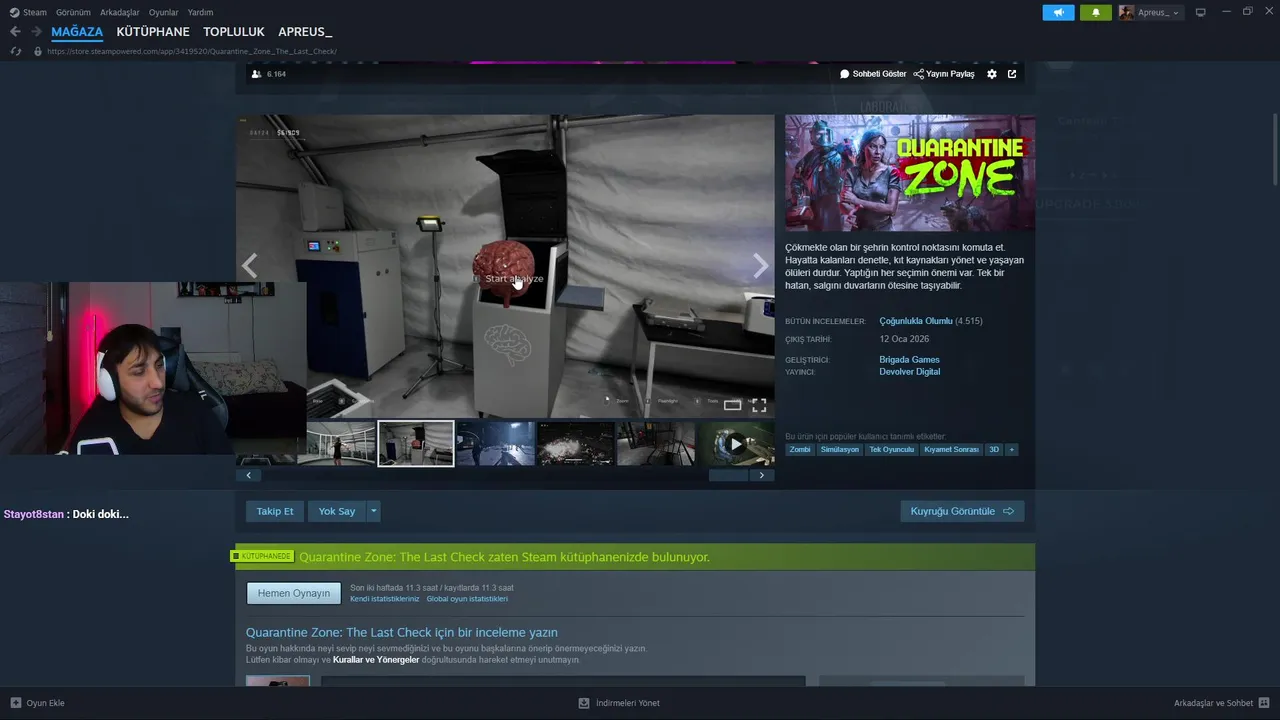Click the Sohbeti Göster label
Image resolution: width=1280 pixels, height=720 pixels.
pyautogui.click(x=879, y=74)
